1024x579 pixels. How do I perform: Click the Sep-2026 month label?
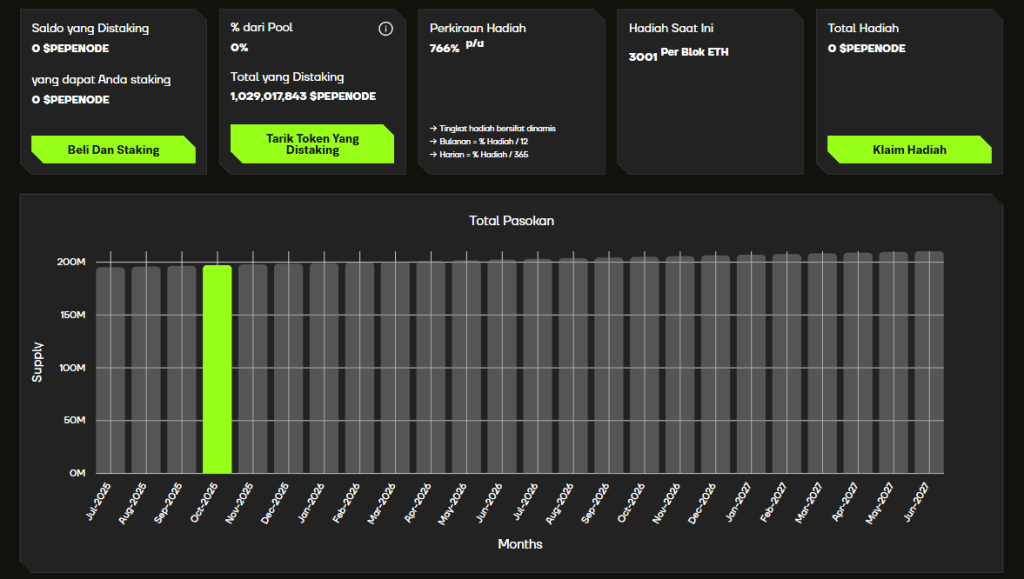[595, 503]
